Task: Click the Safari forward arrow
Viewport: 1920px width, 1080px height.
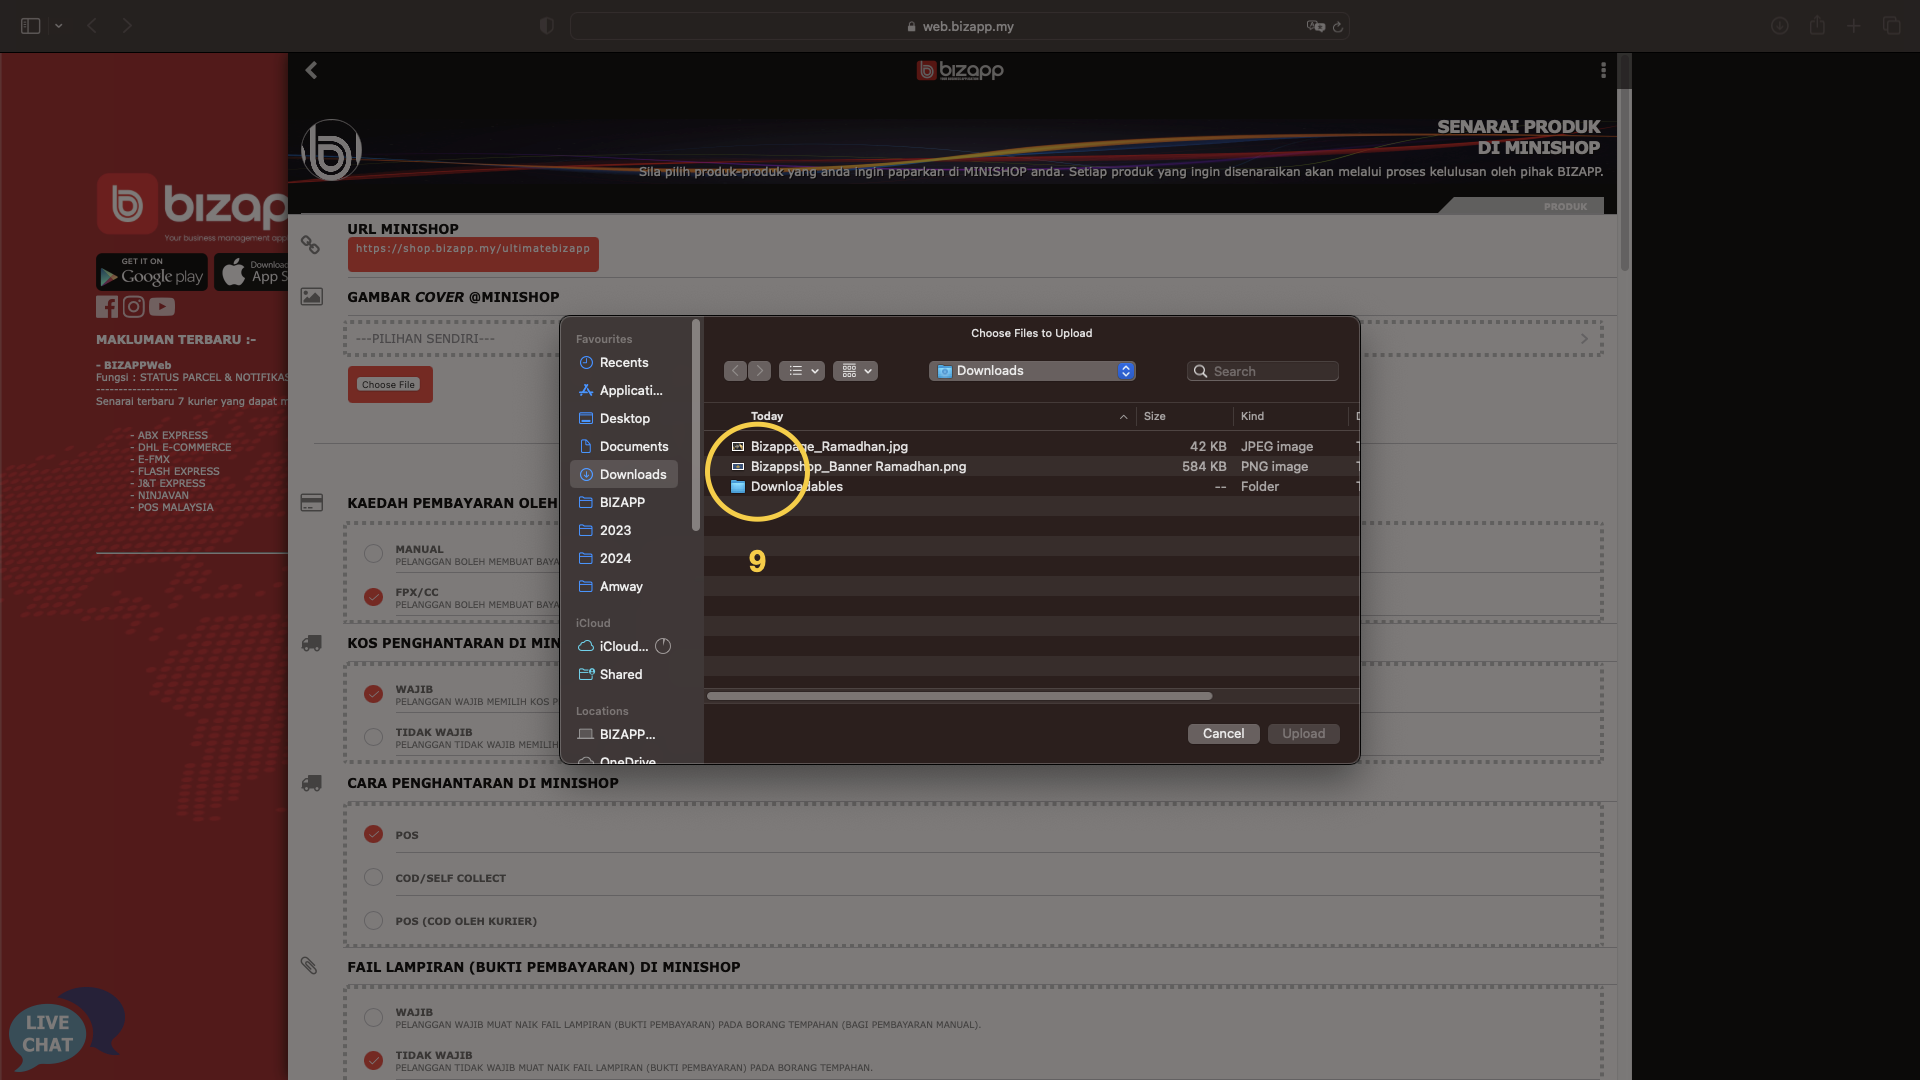Action: (x=127, y=26)
